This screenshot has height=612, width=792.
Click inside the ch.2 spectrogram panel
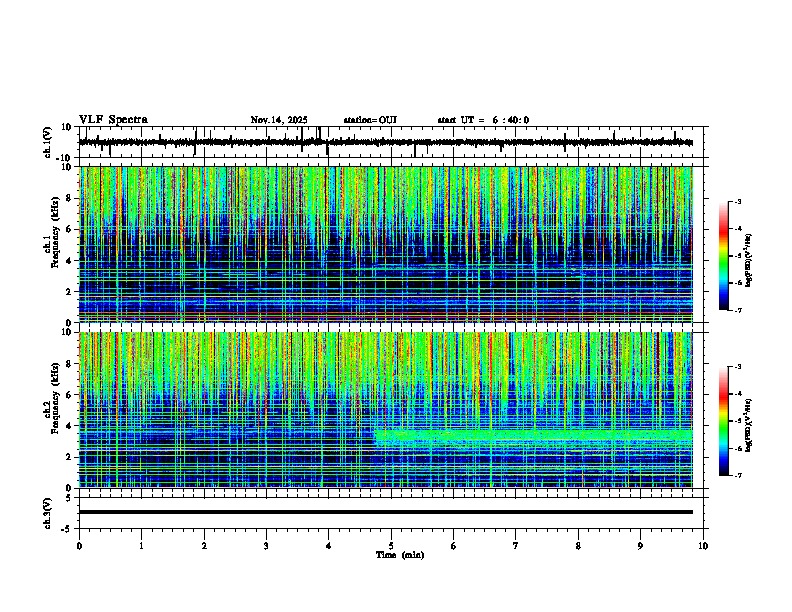(x=386, y=410)
